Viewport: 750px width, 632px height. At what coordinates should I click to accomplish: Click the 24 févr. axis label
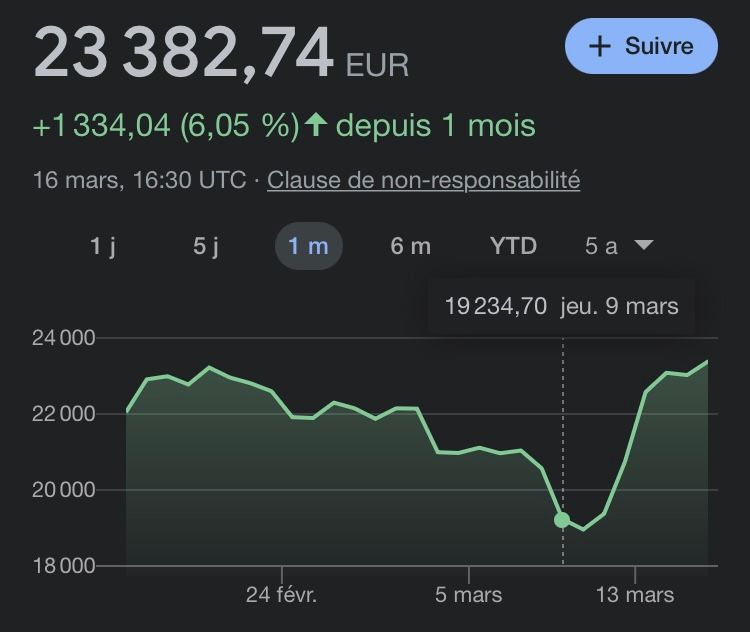click(281, 595)
